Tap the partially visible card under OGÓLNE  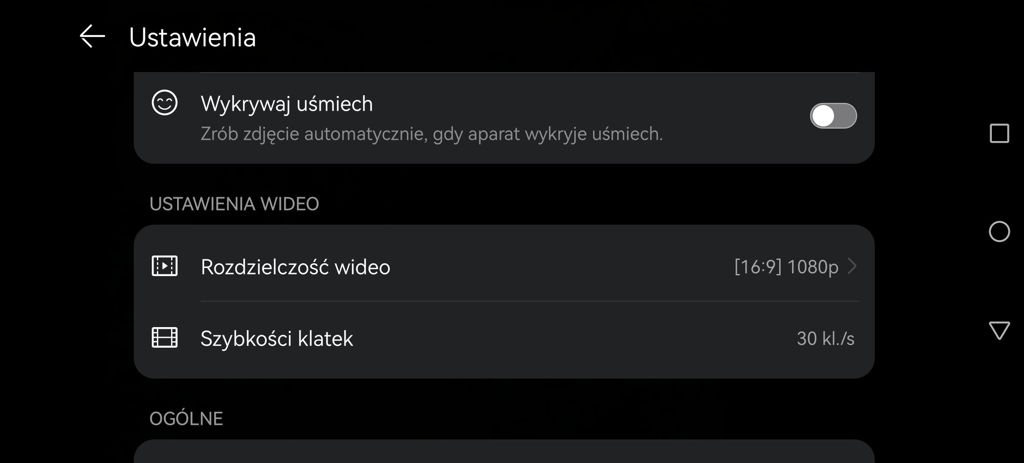click(x=504, y=451)
